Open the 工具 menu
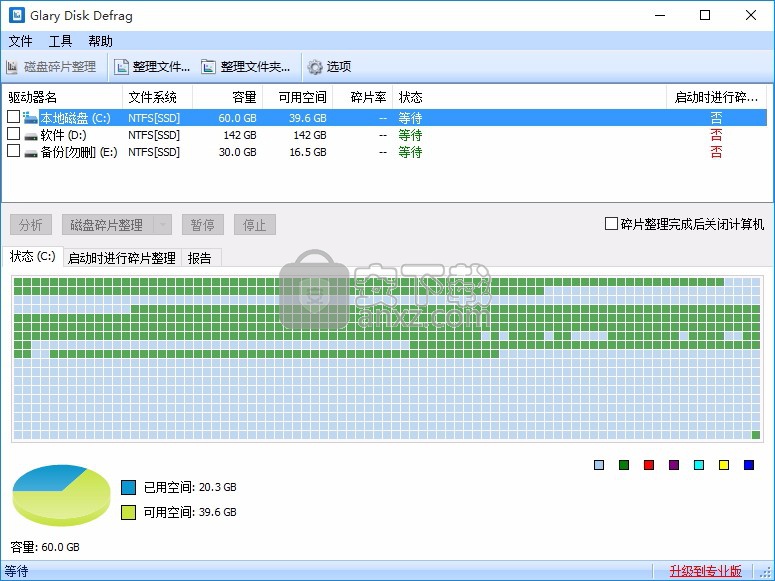Viewport: 775px width, 581px height. 60,41
